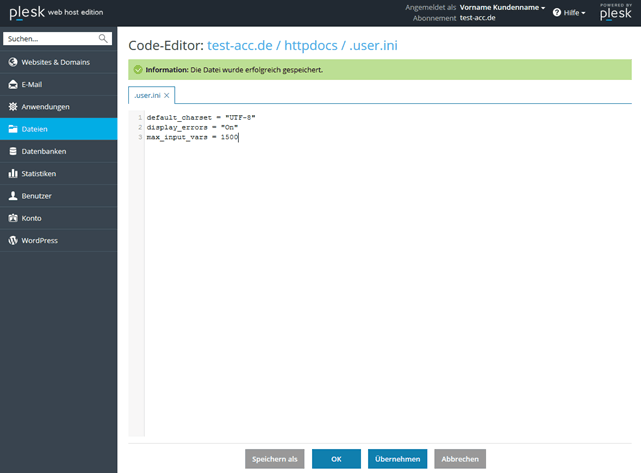This screenshot has width=641, height=473.
Task: Follow the httpdocs breadcrumb link
Action: [x=311, y=45]
